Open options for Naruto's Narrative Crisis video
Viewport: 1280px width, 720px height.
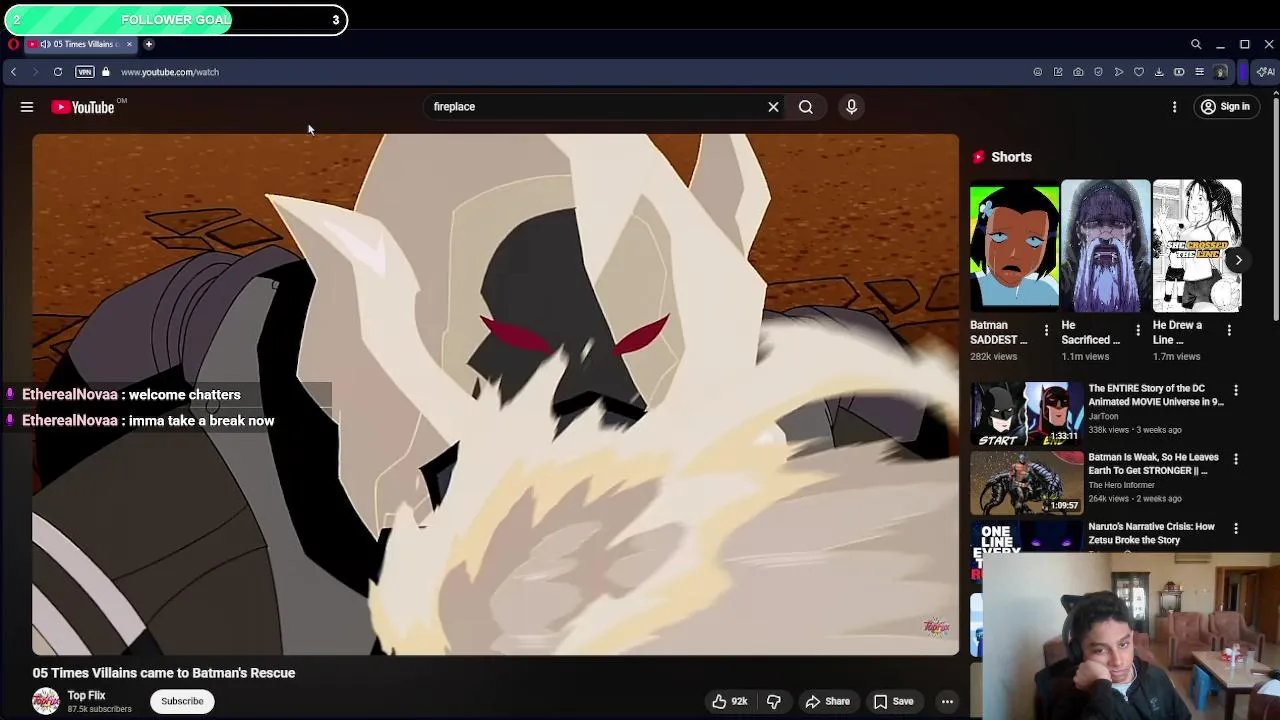click(x=1236, y=528)
